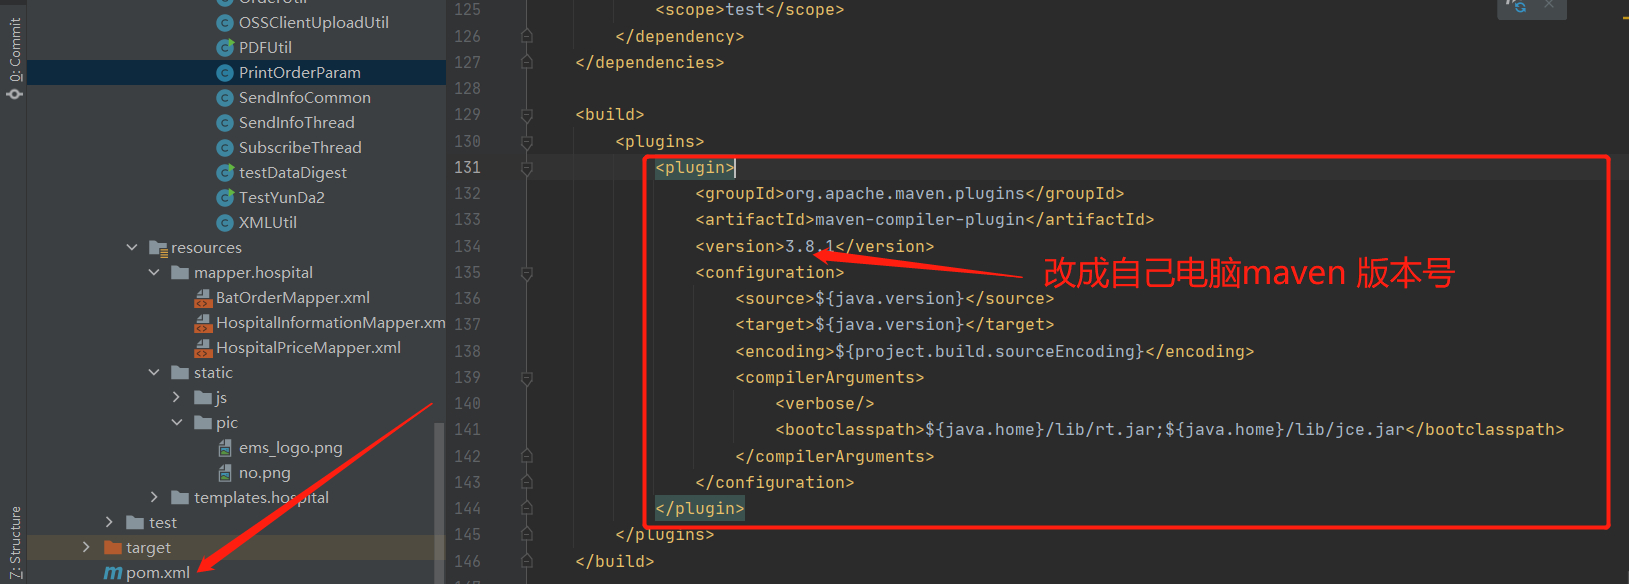The width and height of the screenshot is (1629, 584).
Task: Click the HospitalInformationMapper.xml file icon
Action: [202, 323]
